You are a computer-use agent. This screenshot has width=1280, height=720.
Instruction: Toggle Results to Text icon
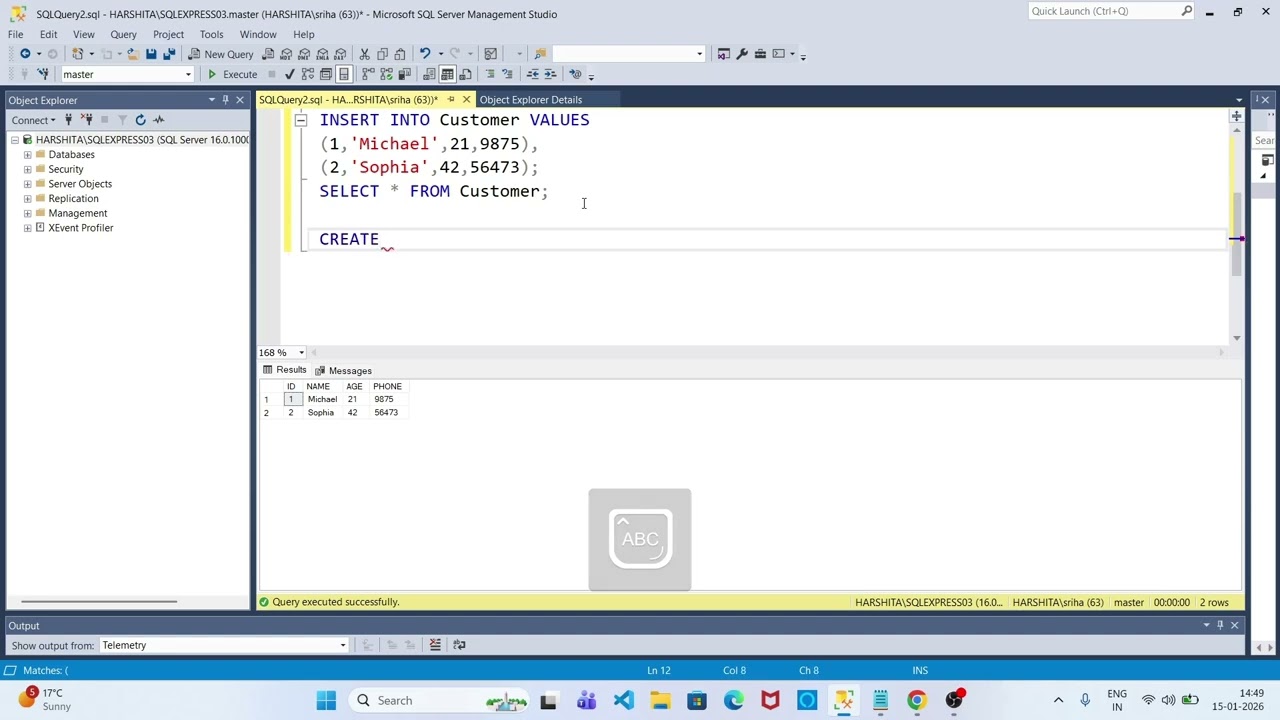[x=429, y=74]
